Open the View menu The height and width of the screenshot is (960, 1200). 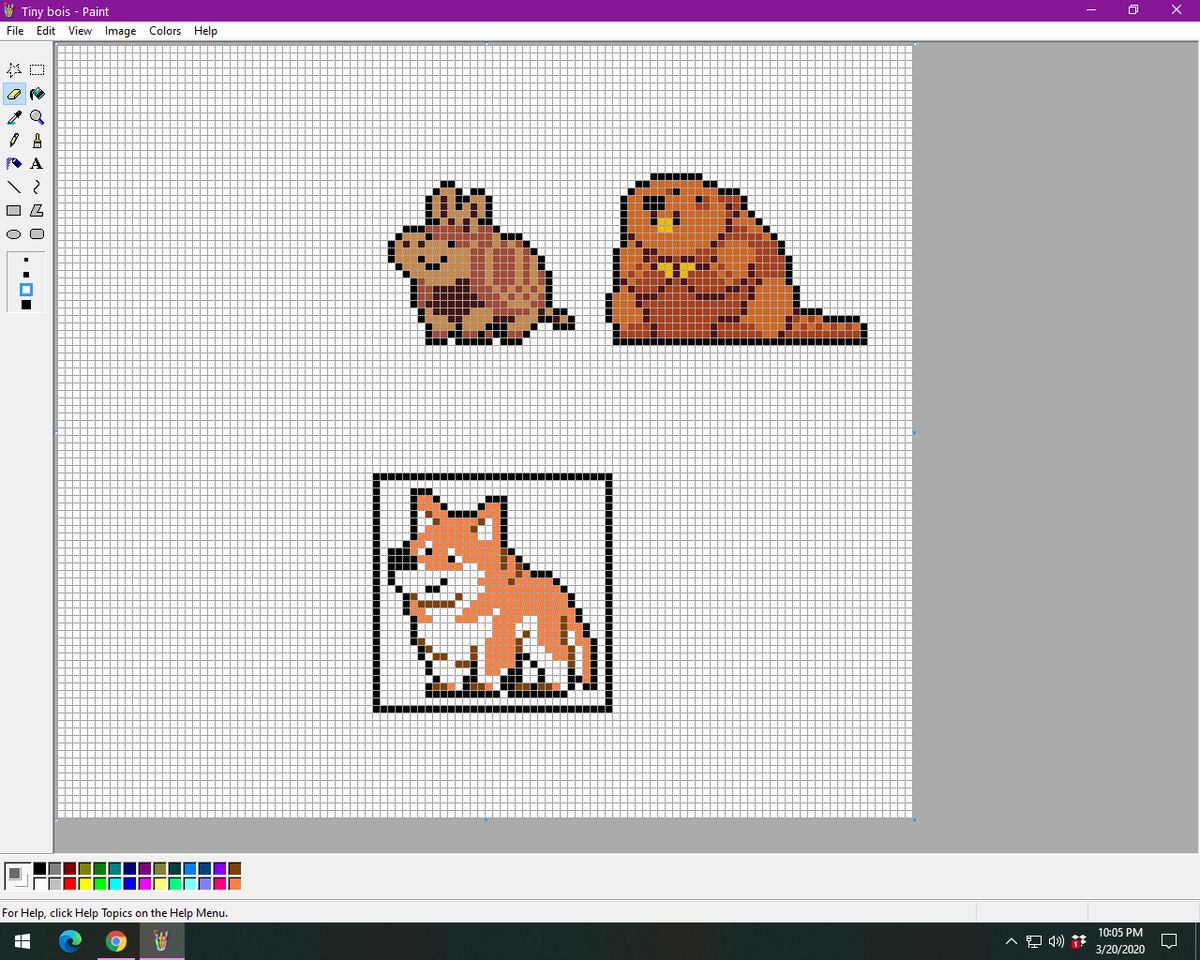coord(80,31)
